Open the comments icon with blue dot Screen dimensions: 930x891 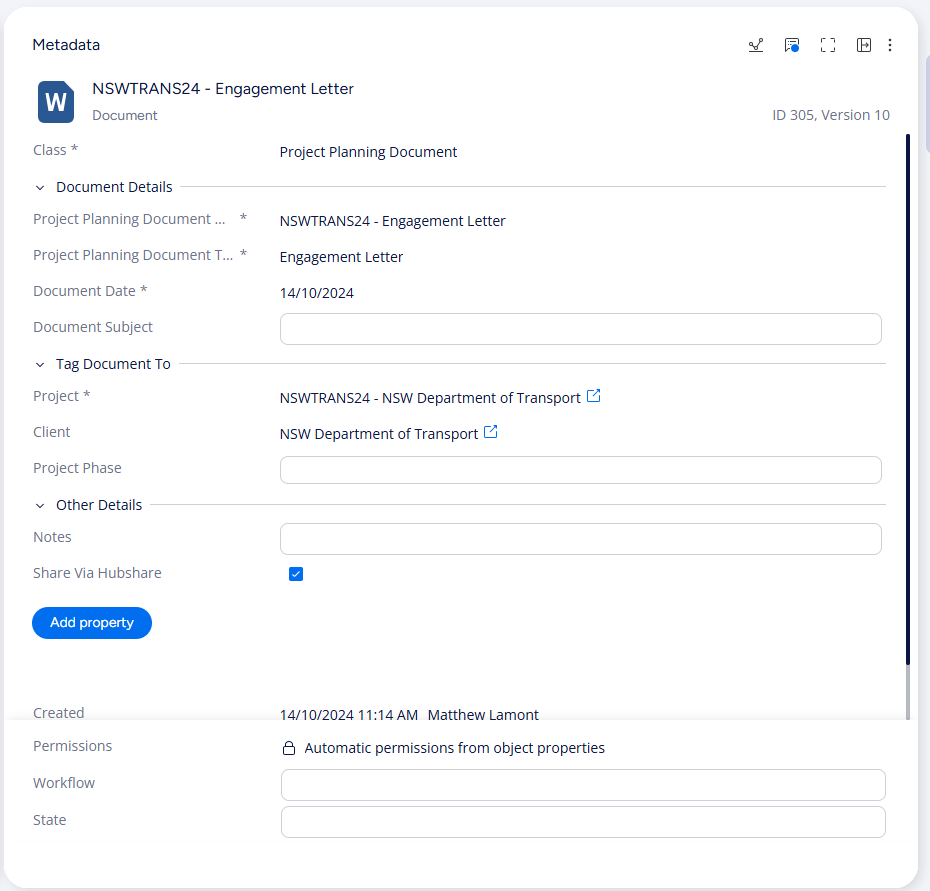tap(792, 45)
